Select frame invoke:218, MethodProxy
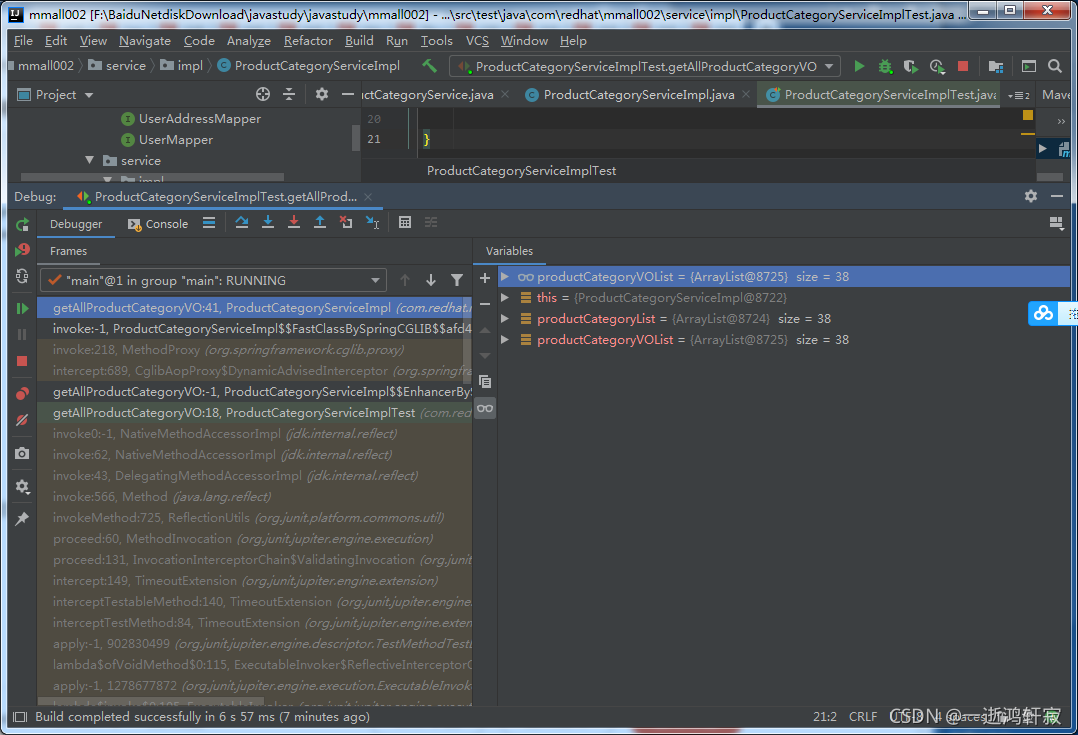1078x735 pixels. 254,350
